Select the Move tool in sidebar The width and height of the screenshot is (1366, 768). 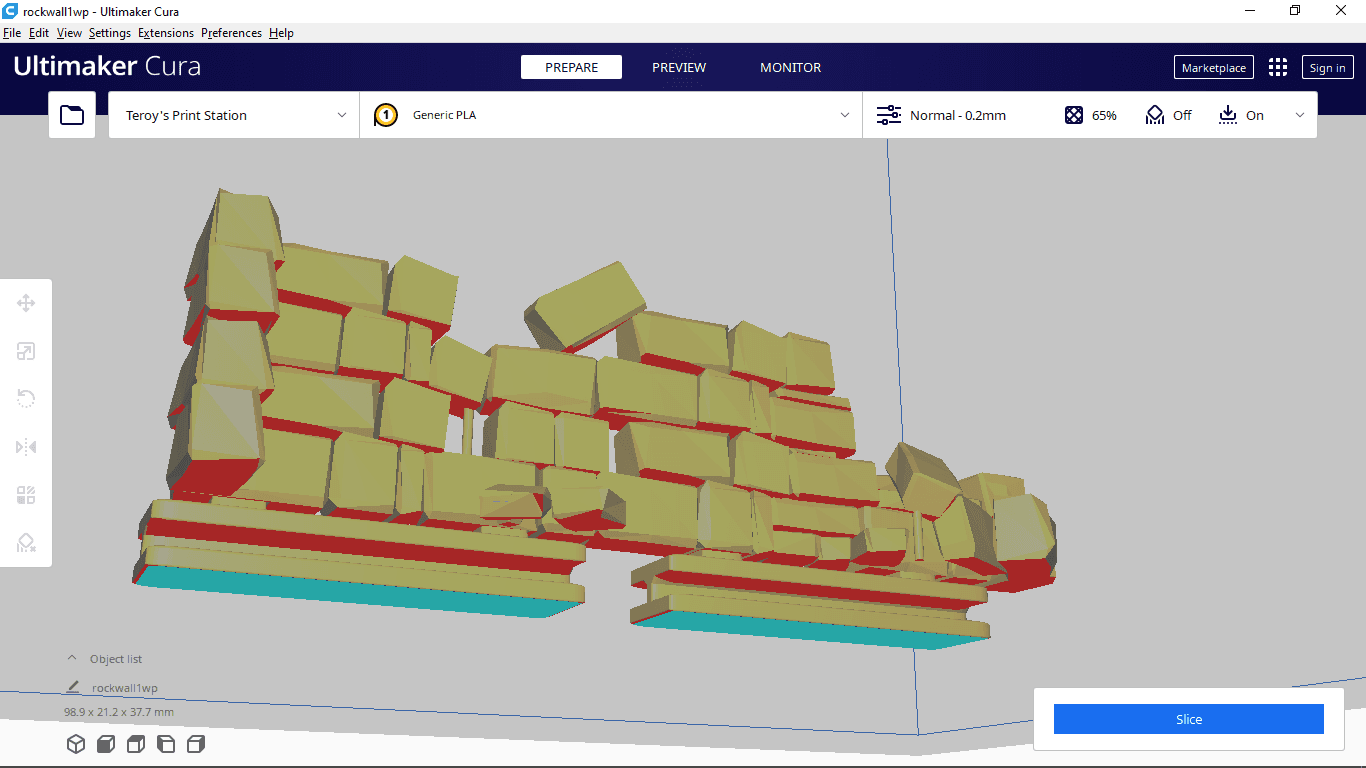click(x=26, y=304)
